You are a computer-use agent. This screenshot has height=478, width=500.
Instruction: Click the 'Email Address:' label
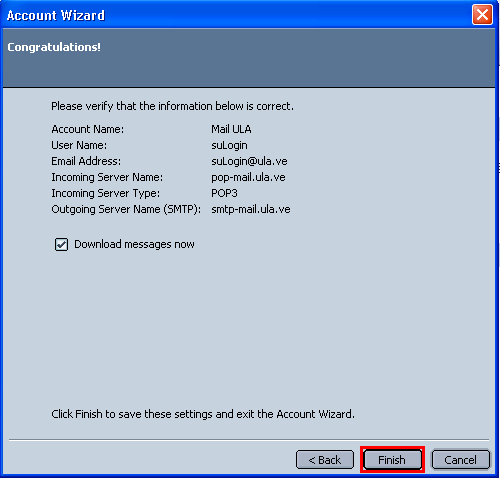click(86, 161)
